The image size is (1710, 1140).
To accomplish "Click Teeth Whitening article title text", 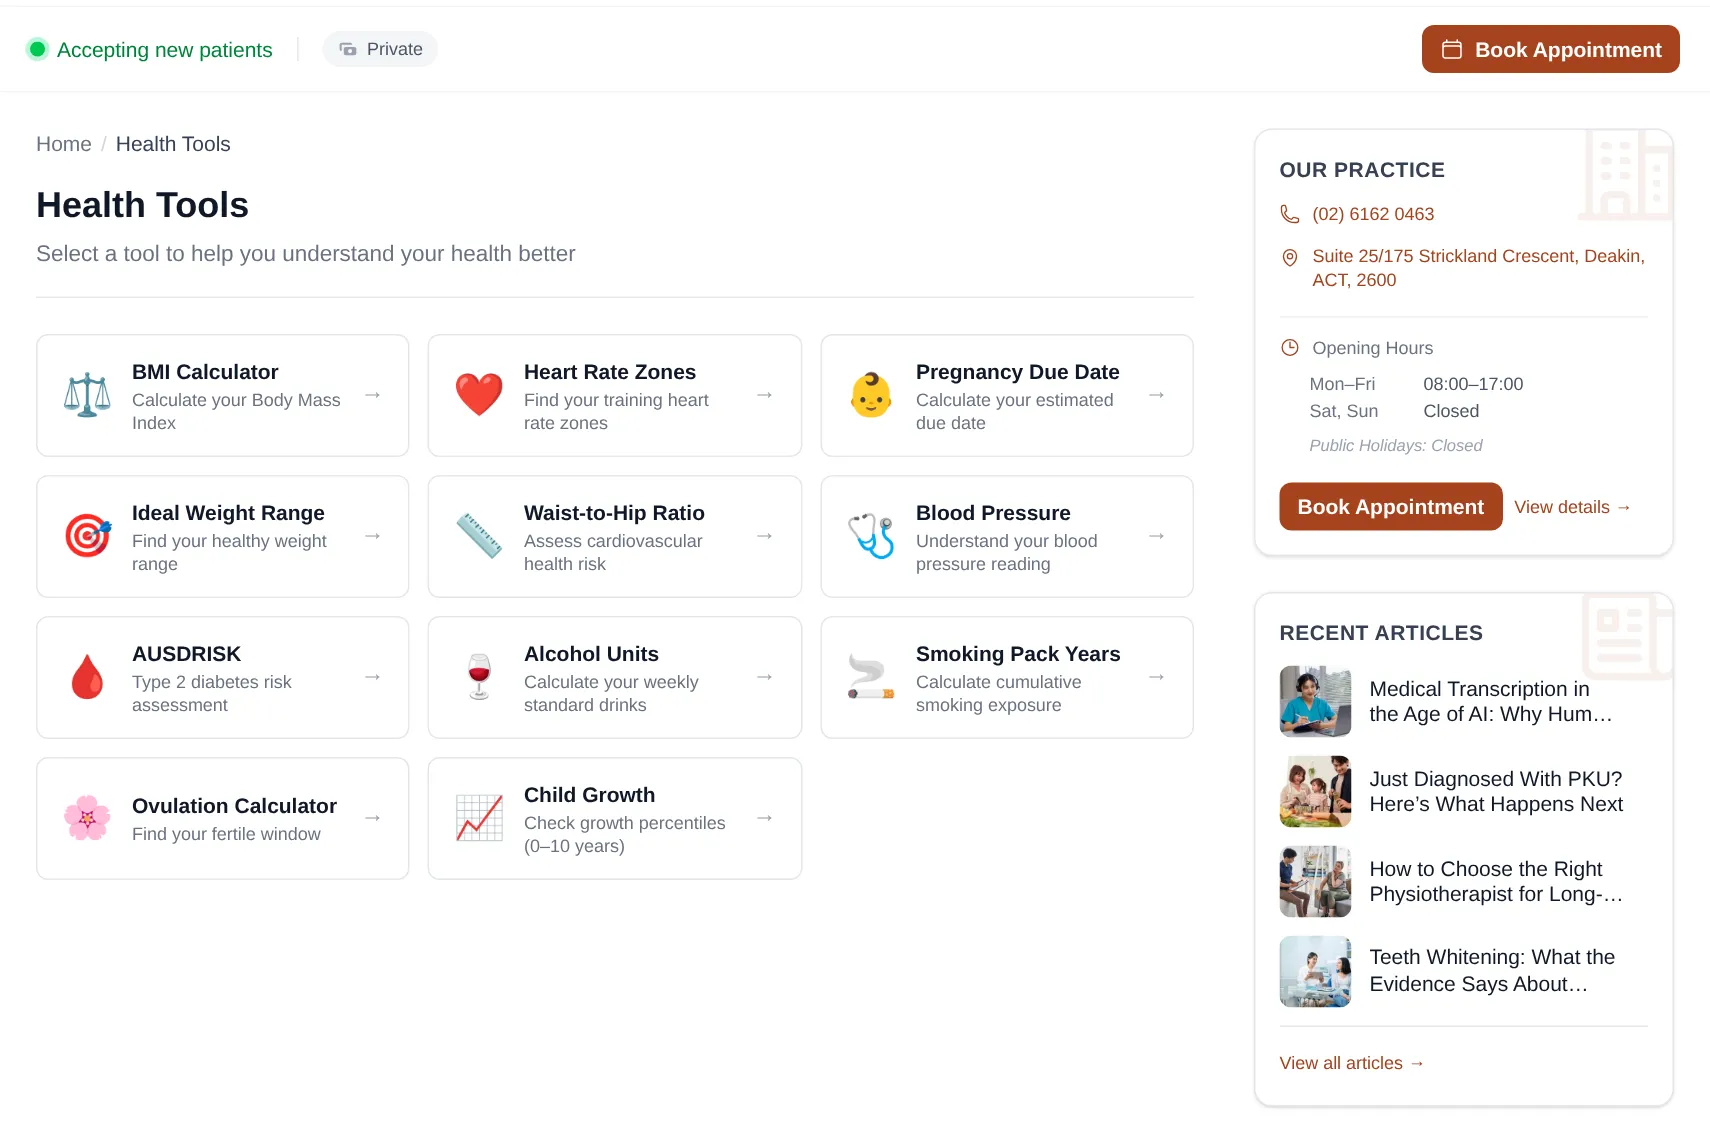I will click(x=1492, y=971).
